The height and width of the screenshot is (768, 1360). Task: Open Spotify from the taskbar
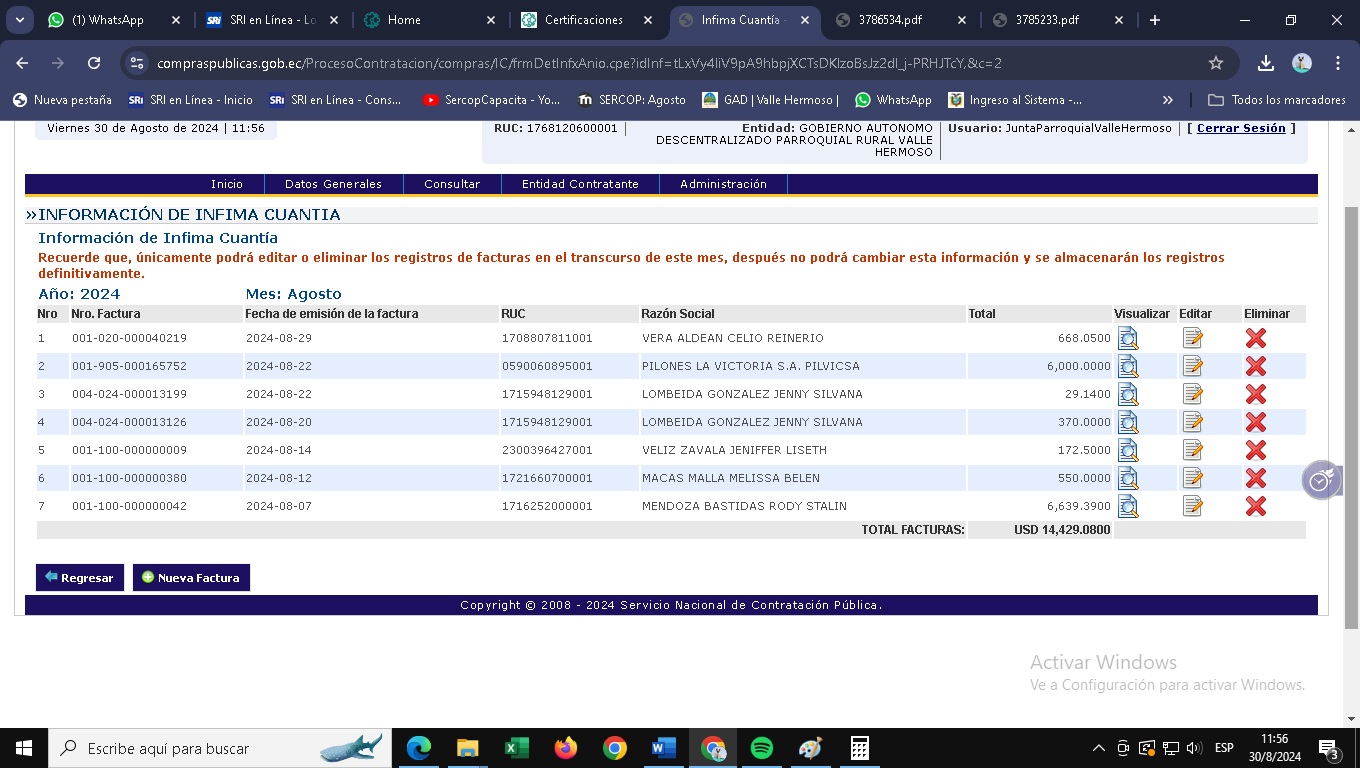761,748
